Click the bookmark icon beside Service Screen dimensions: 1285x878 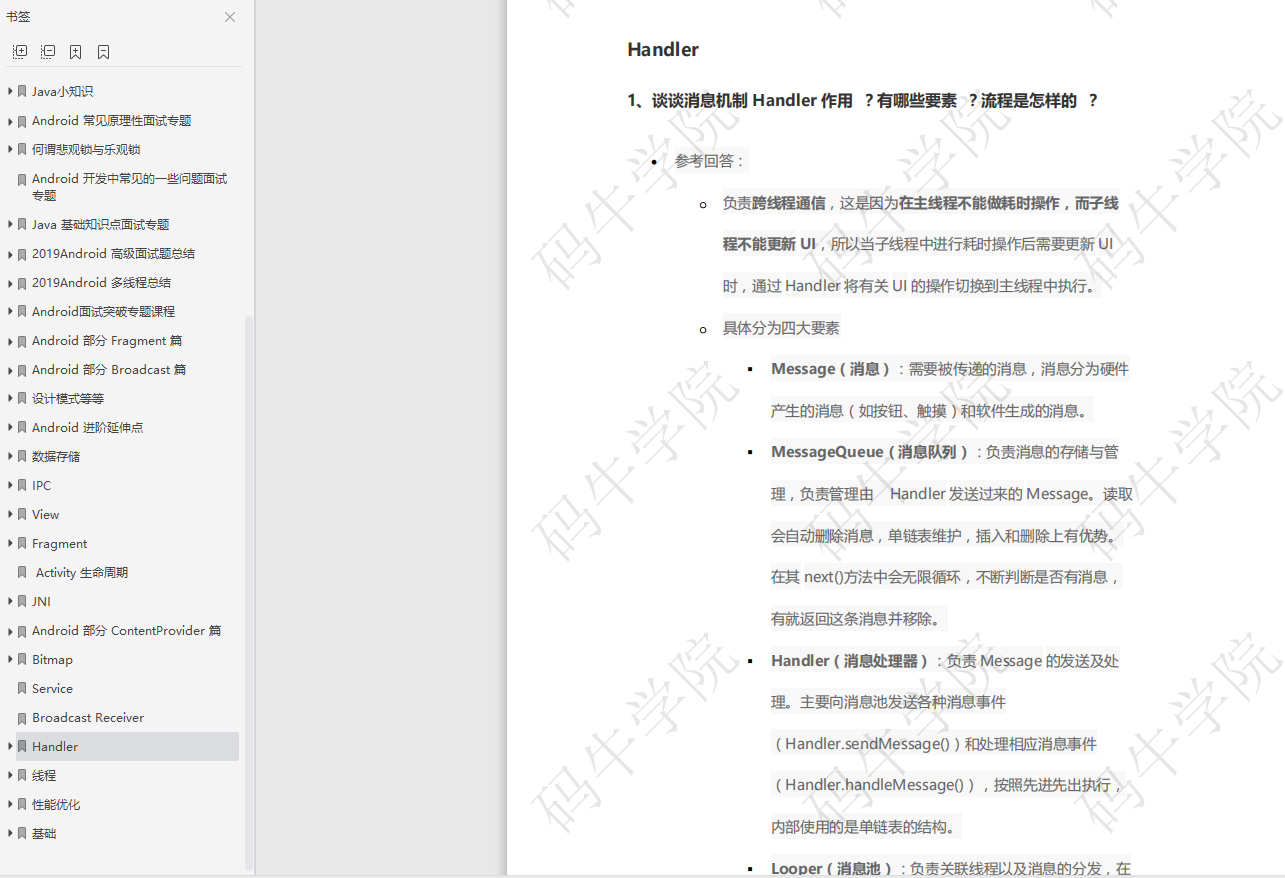pyautogui.click(x=22, y=688)
